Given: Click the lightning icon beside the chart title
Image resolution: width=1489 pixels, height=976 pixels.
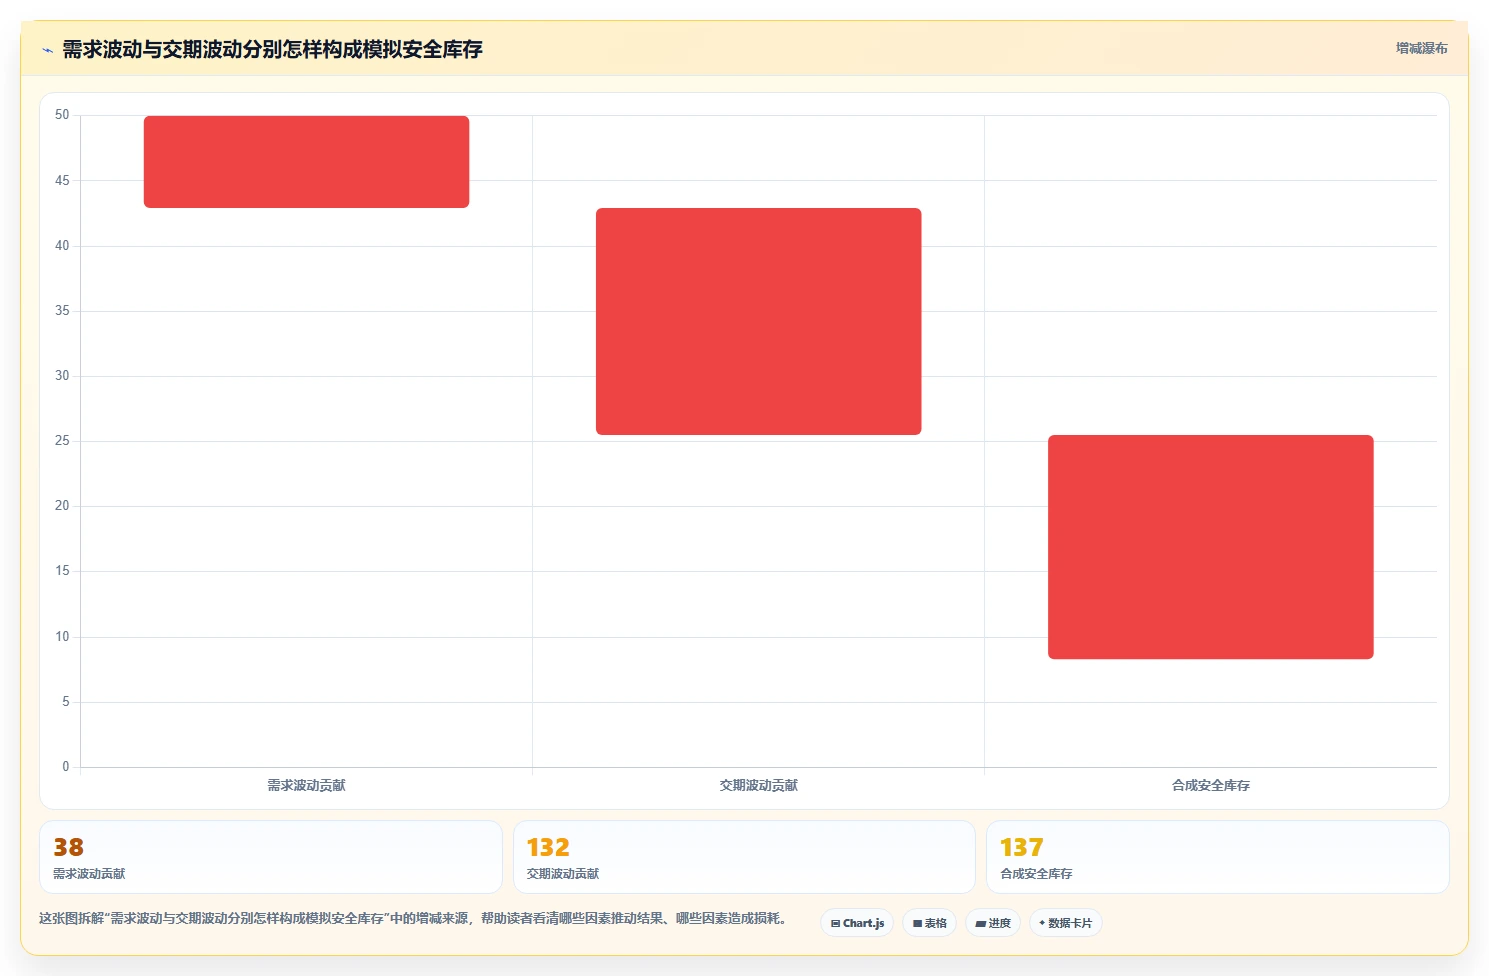Looking at the screenshot, I should click(47, 50).
